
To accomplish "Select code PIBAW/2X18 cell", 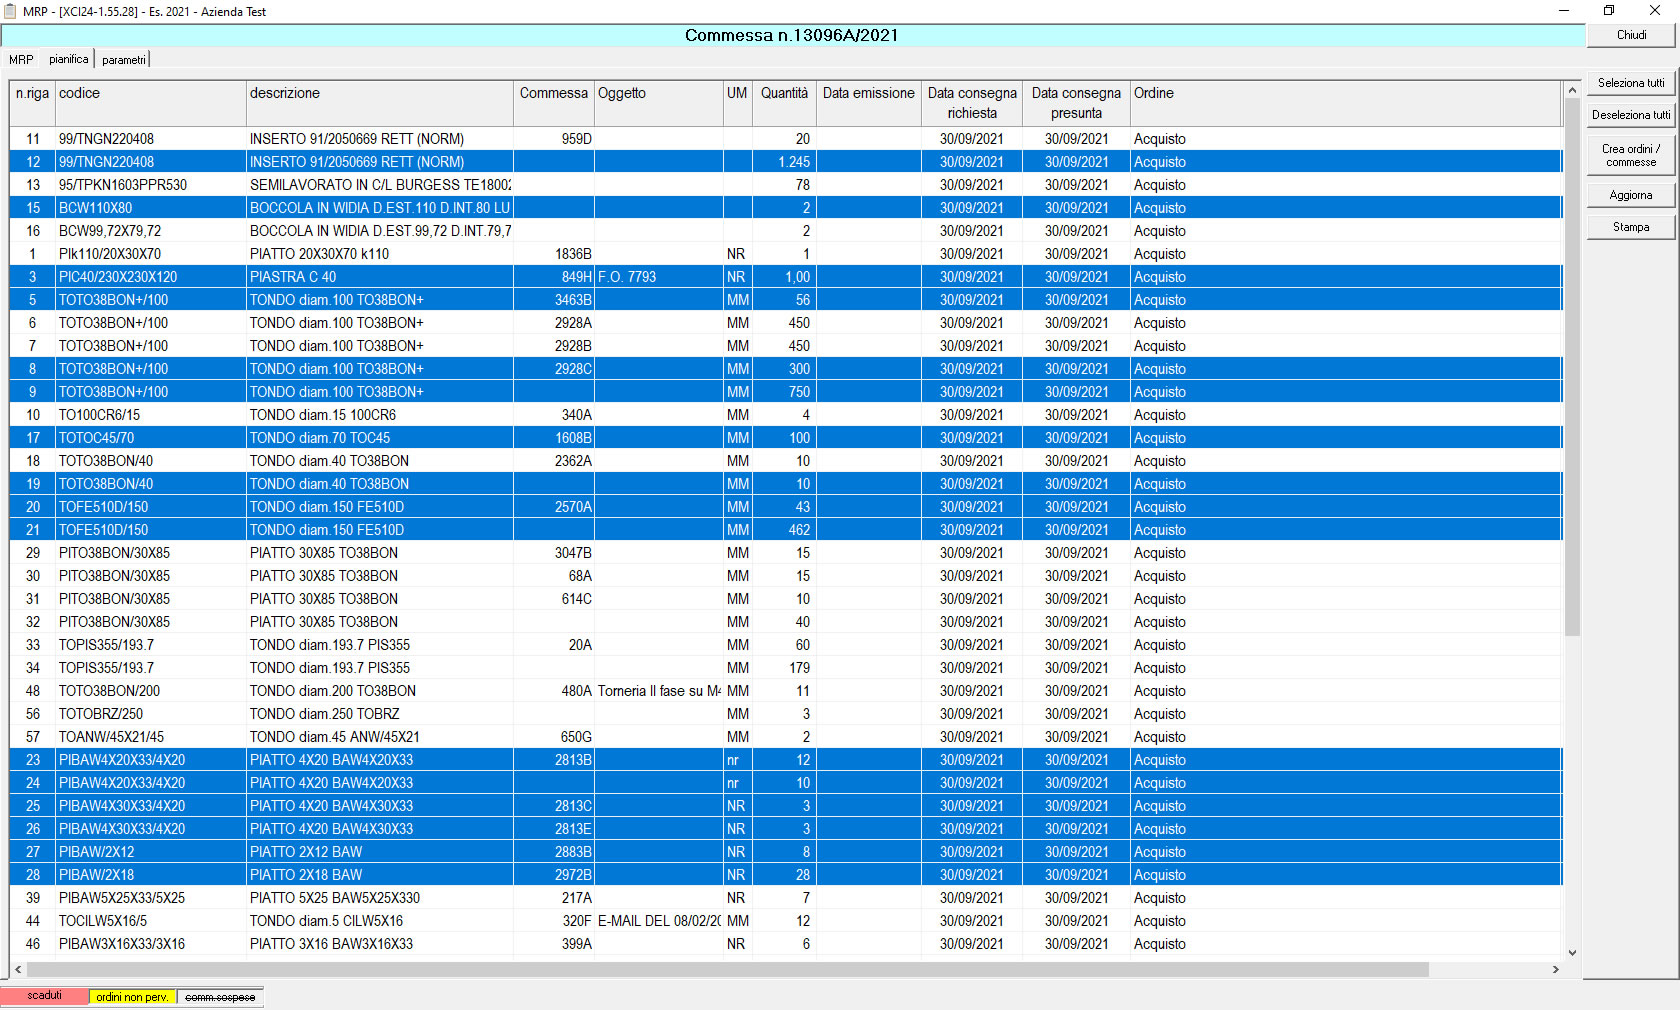I will (150, 875).
